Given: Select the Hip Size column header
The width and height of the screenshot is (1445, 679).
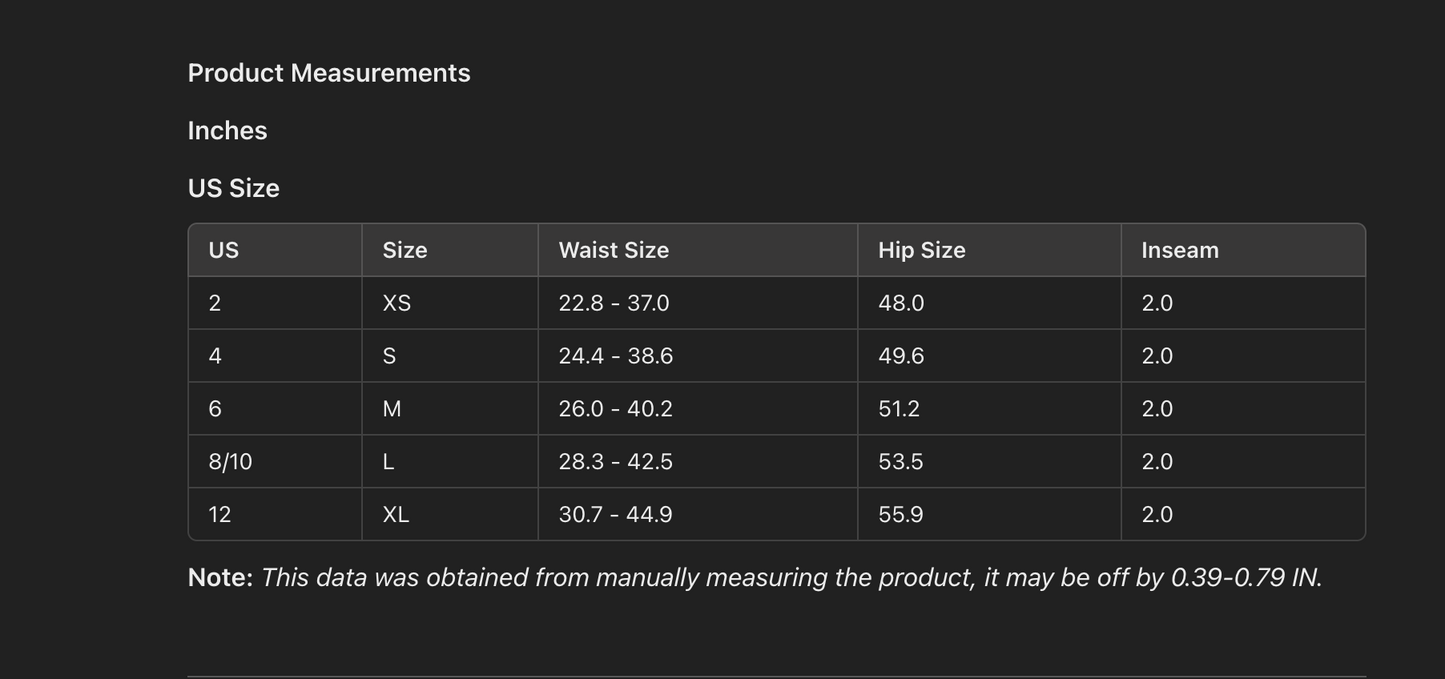Looking at the screenshot, I should point(921,250).
